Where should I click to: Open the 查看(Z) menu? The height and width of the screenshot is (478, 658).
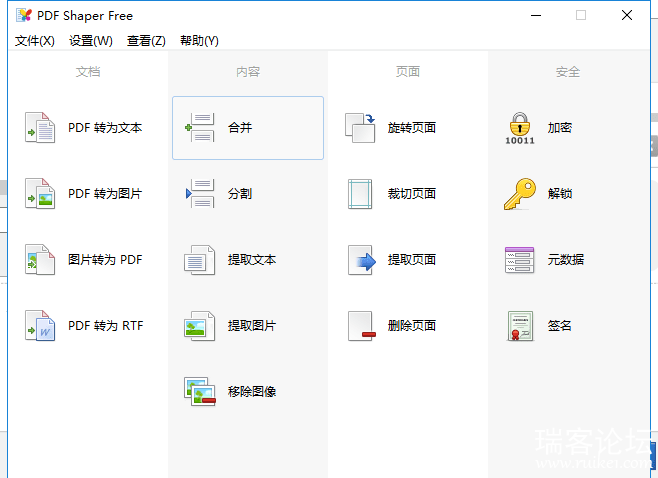tap(146, 41)
